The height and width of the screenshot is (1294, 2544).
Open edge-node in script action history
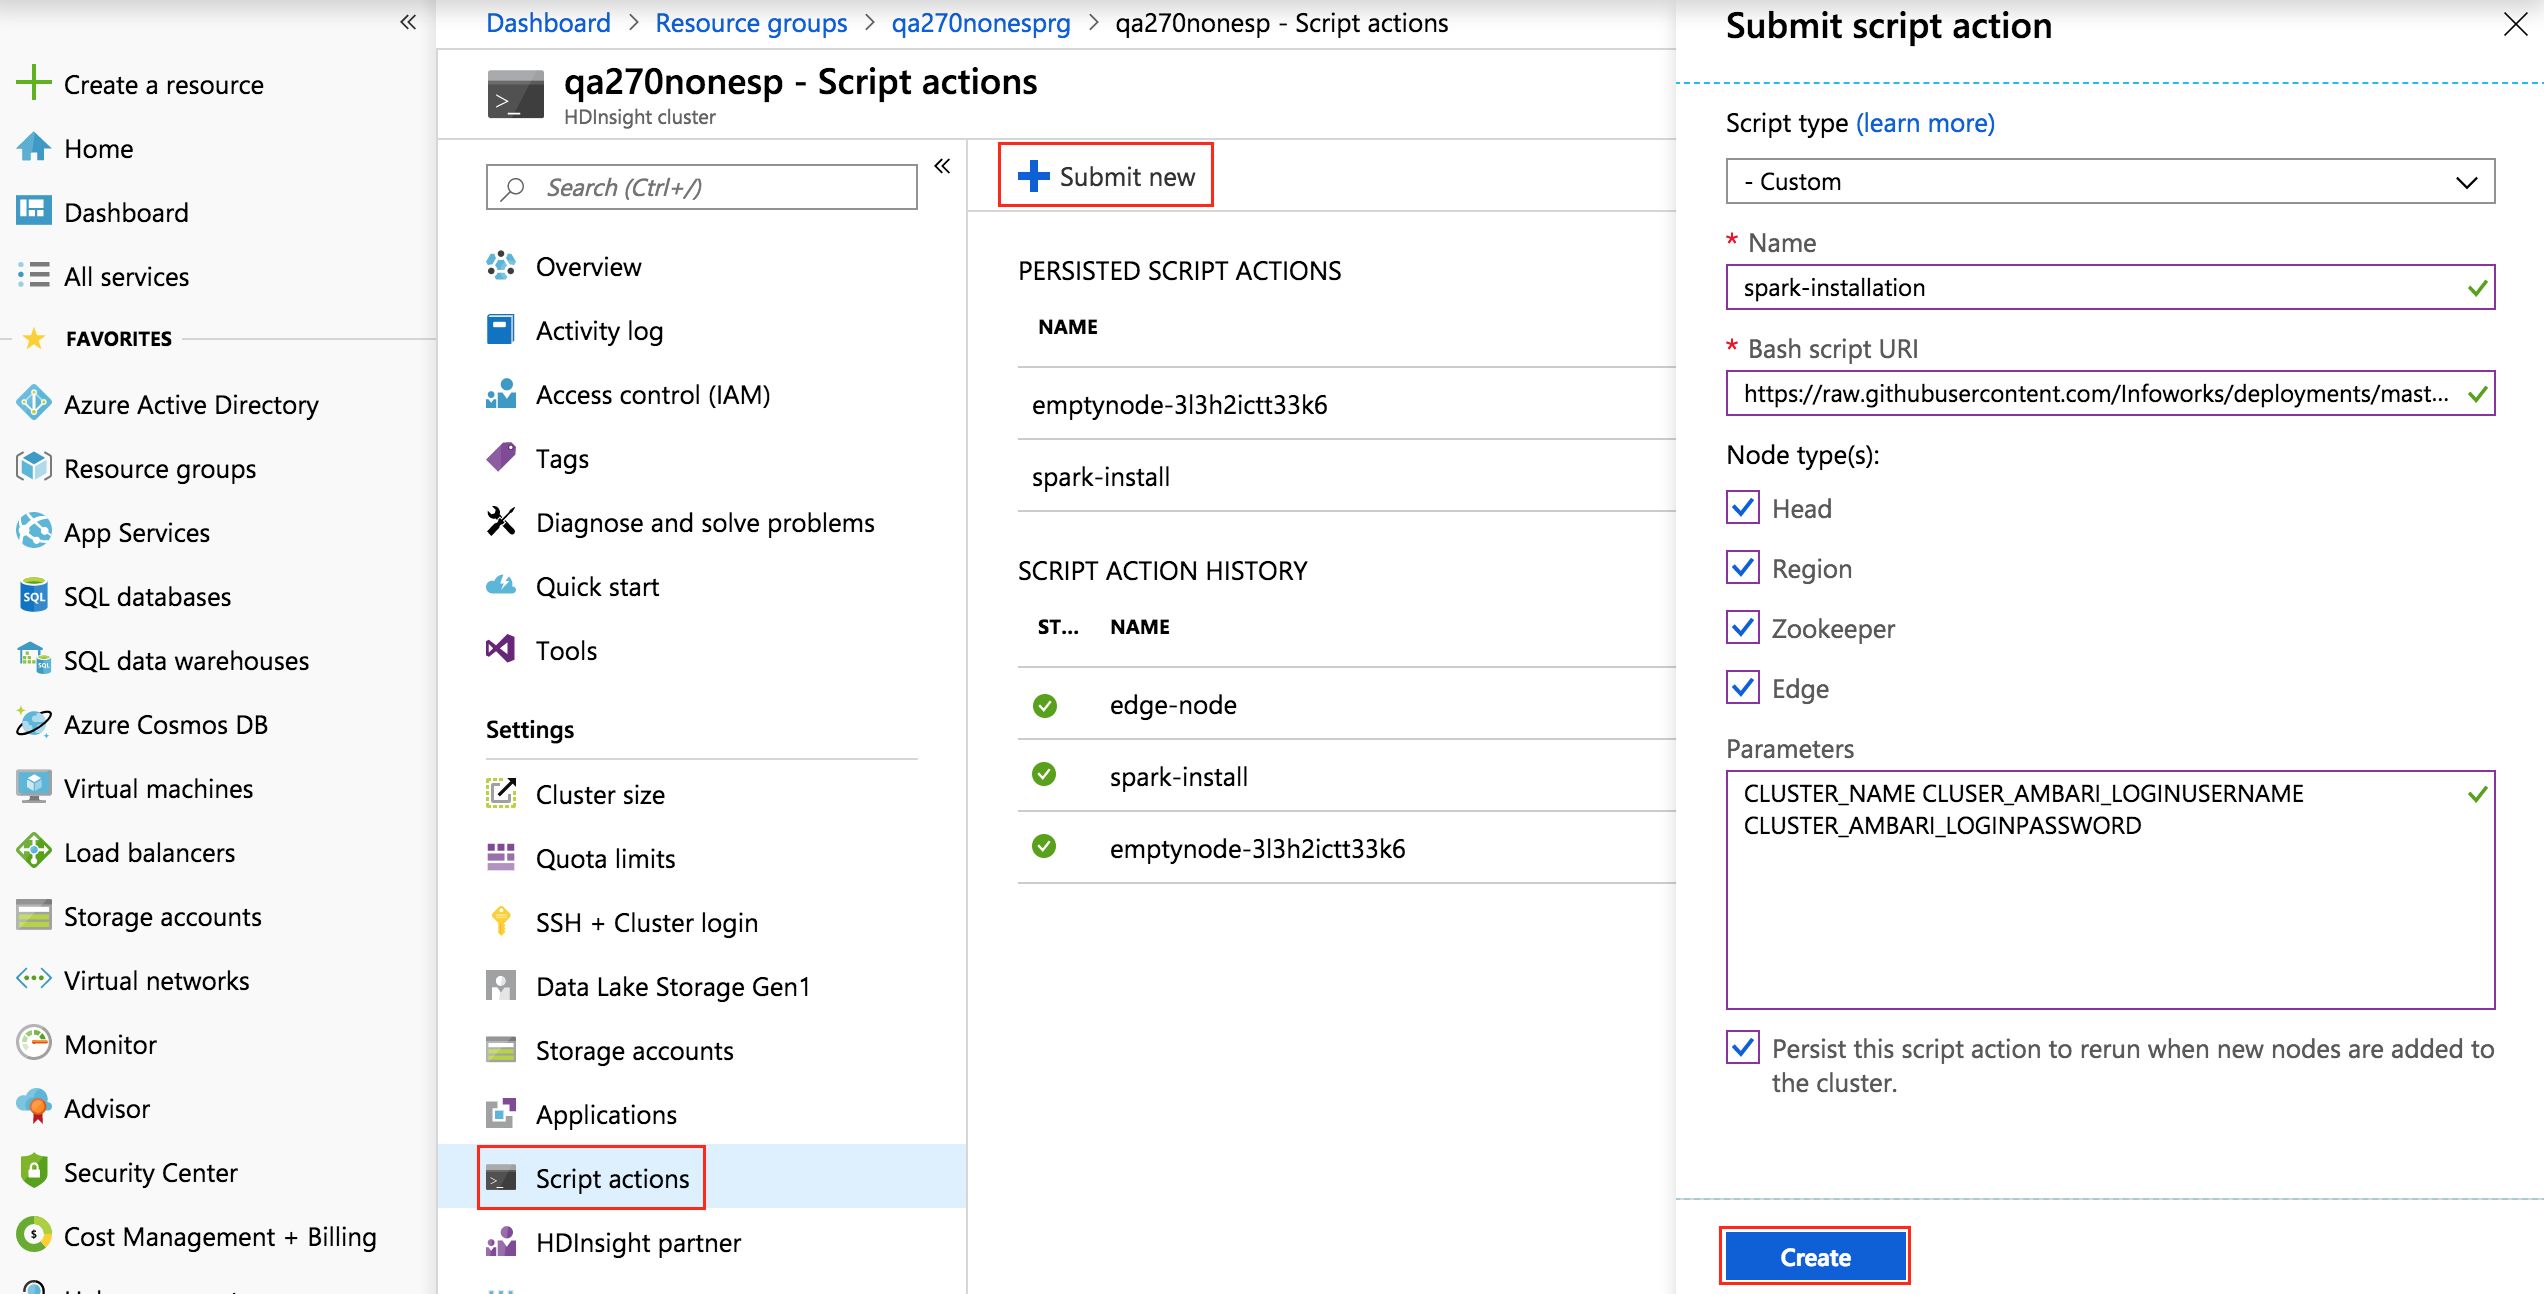pyautogui.click(x=1346, y=704)
